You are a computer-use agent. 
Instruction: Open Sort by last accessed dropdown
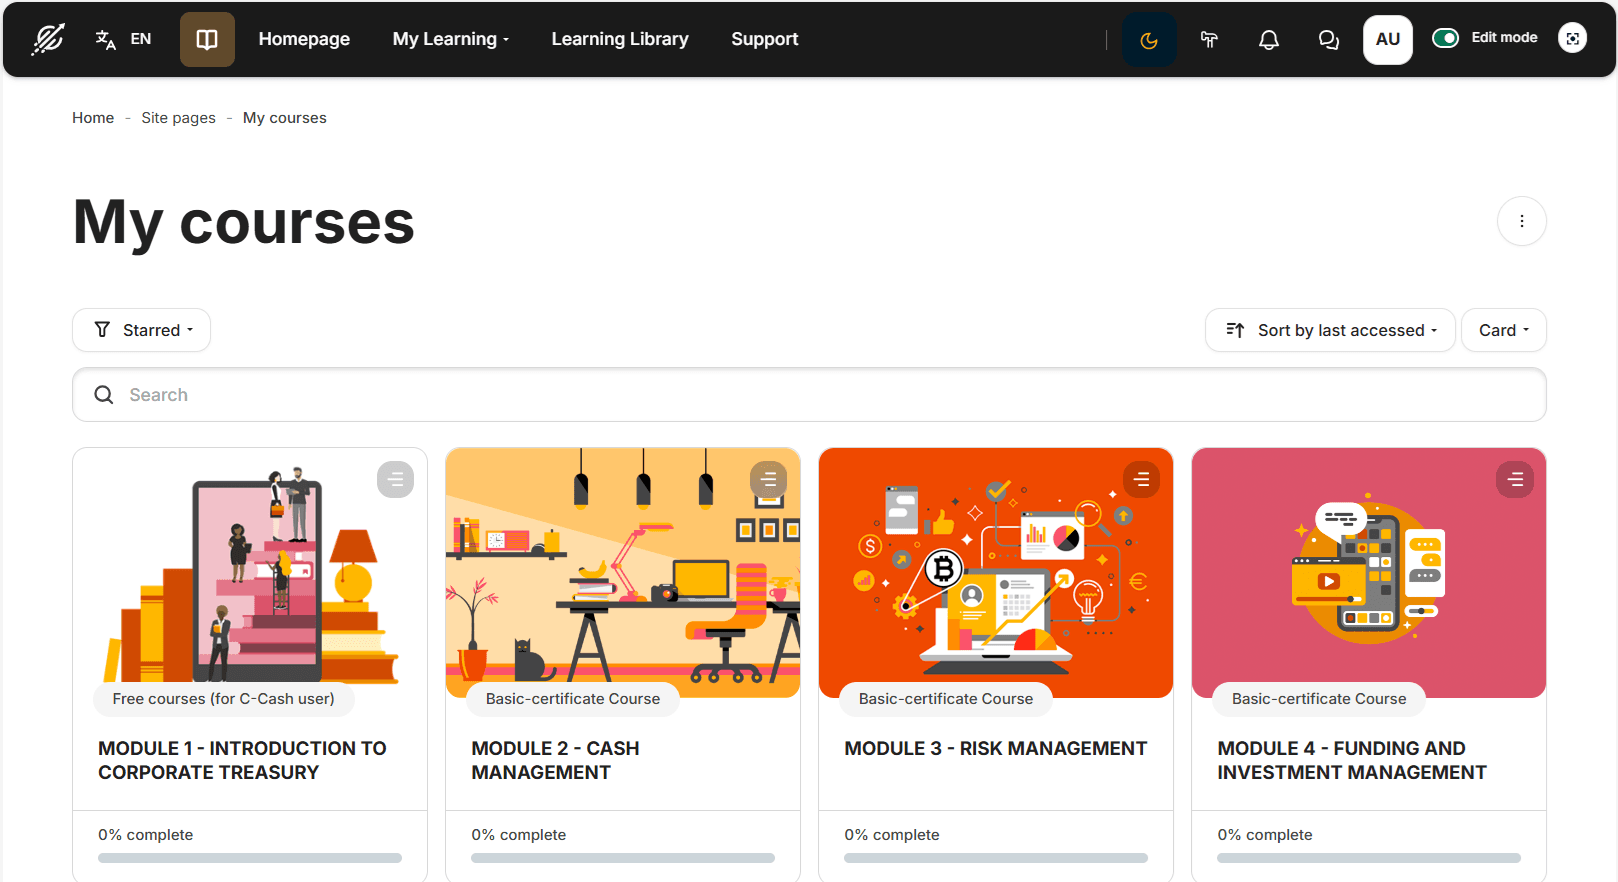tap(1330, 330)
